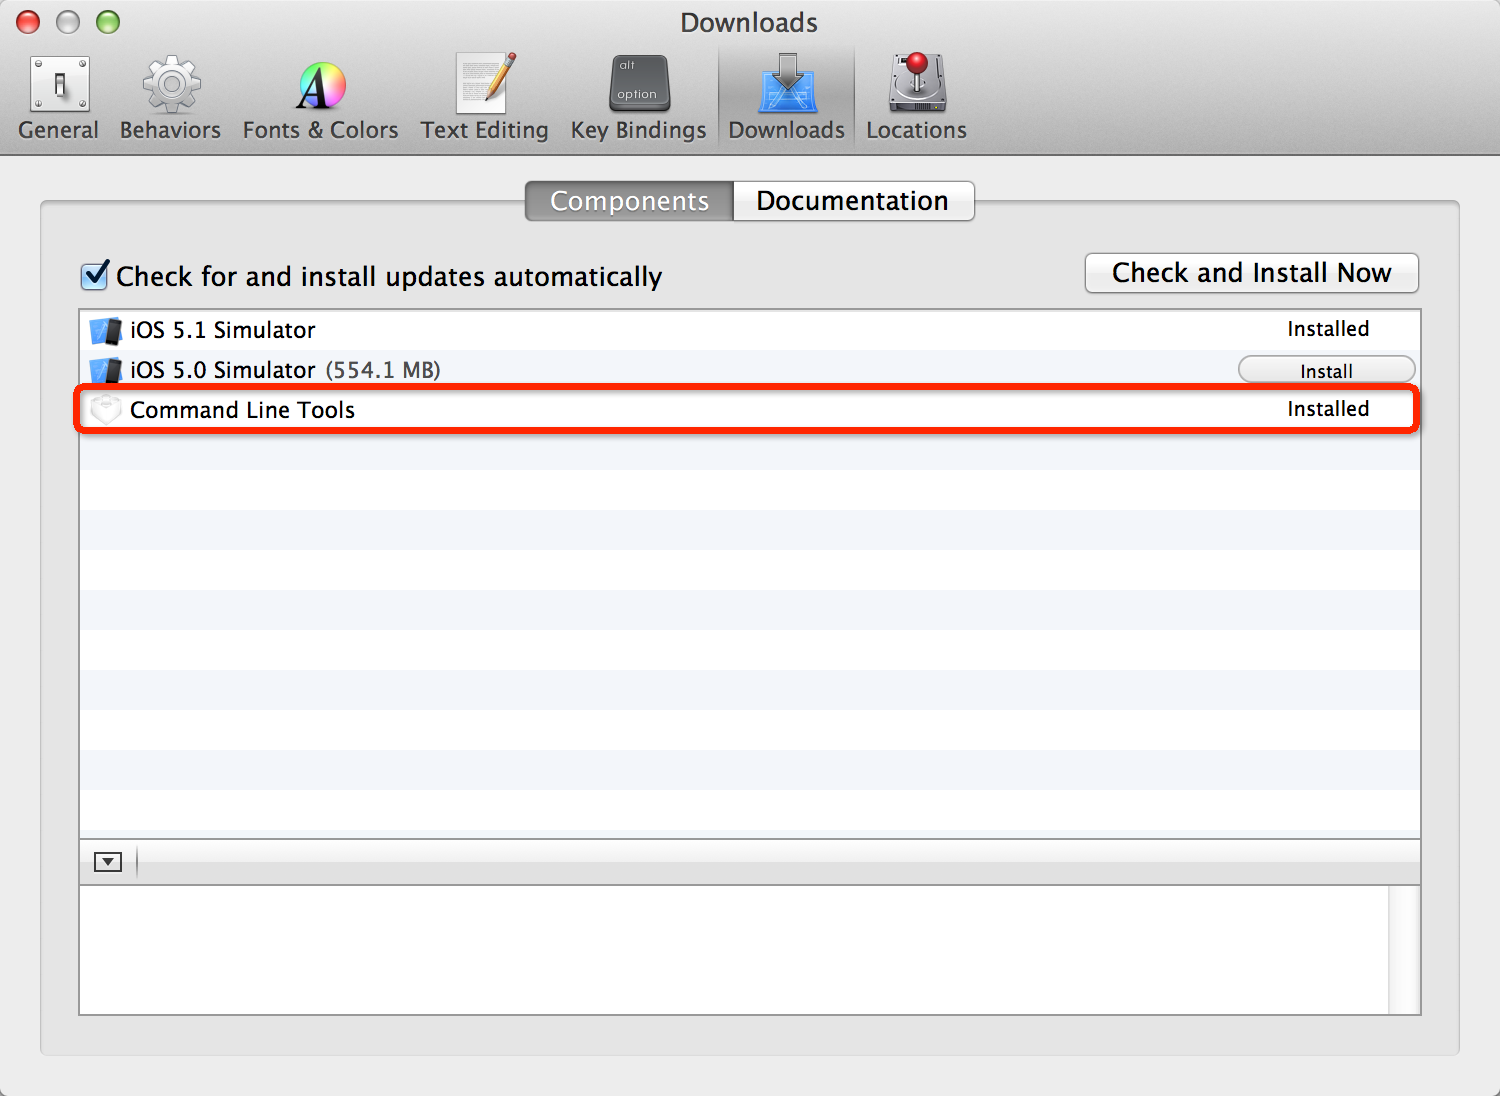This screenshot has width=1500, height=1096.
Task: Select the iOS 5.1 Simulator row
Action: (x=600, y=330)
